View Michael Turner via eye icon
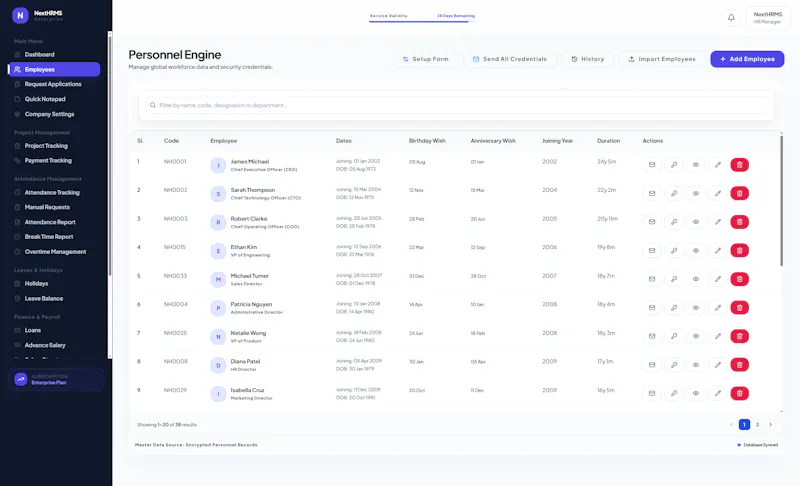The width and height of the screenshot is (800, 486). point(696,279)
